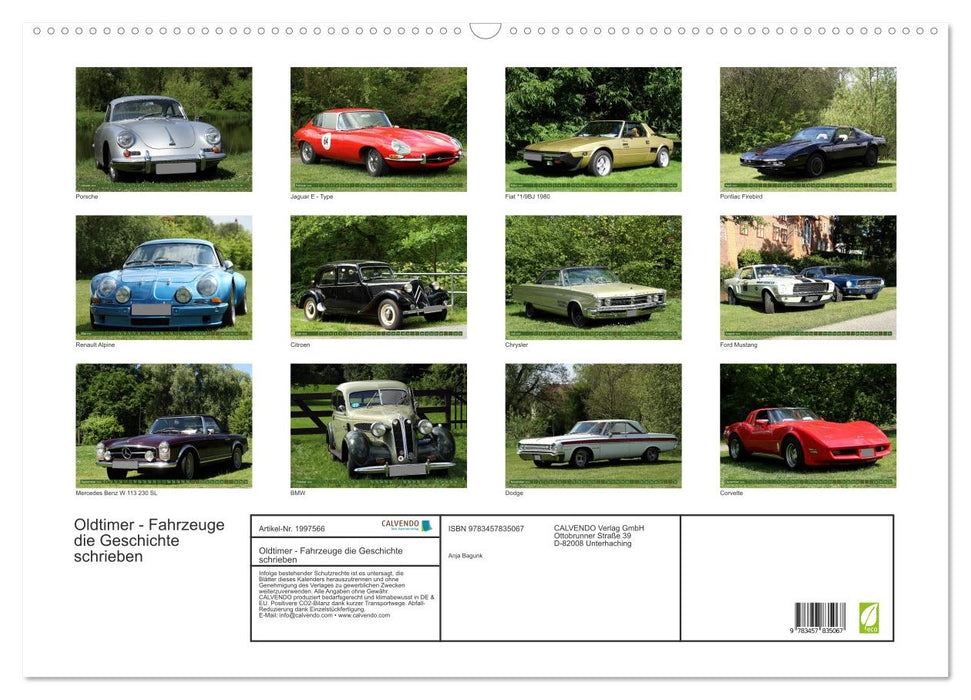Click the Pontiac Firebird picture

pyautogui.click(x=809, y=128)
